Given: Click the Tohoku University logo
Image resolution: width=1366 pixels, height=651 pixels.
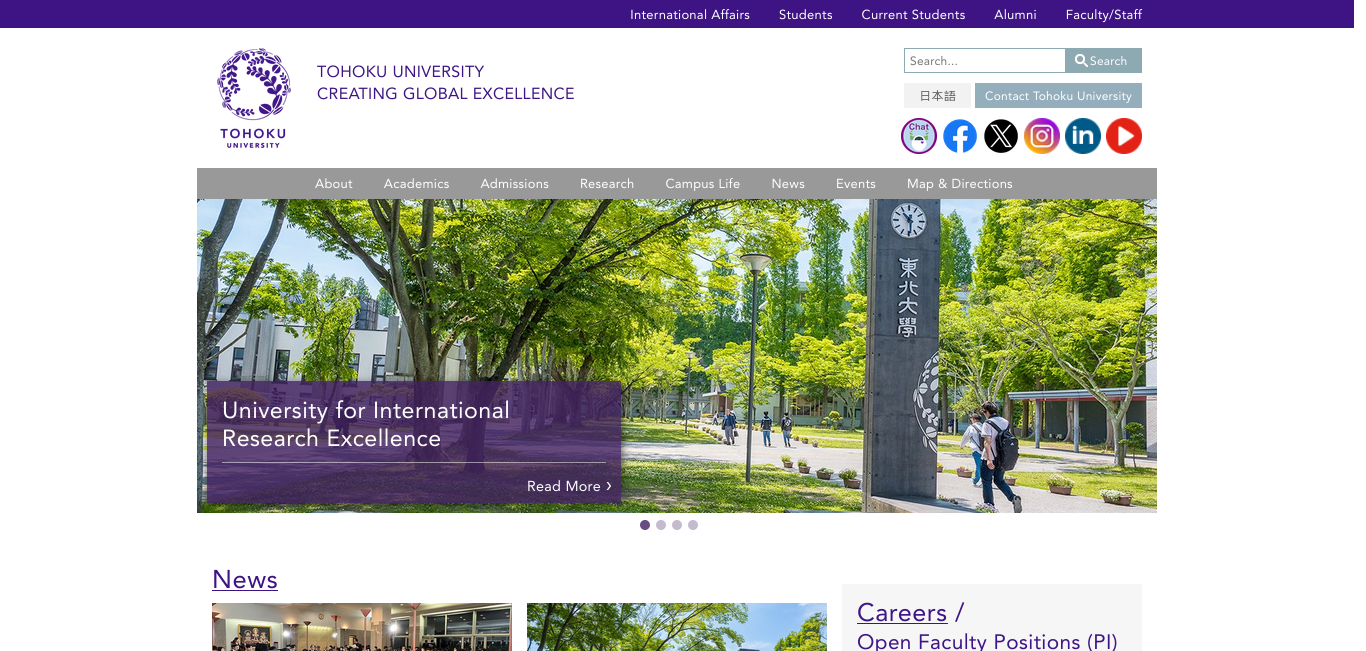Looking at the screenshot, I should click(x=253, y=98).
